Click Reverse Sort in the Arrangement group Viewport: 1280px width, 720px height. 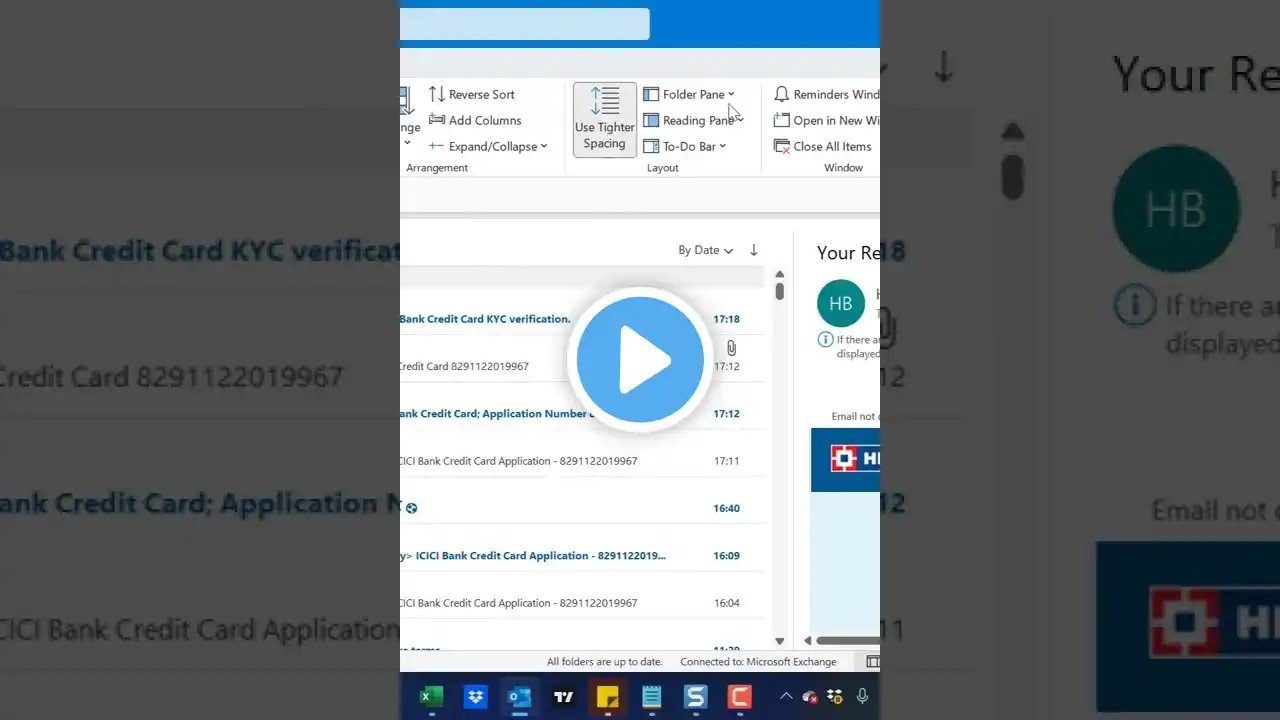[472, 94]
